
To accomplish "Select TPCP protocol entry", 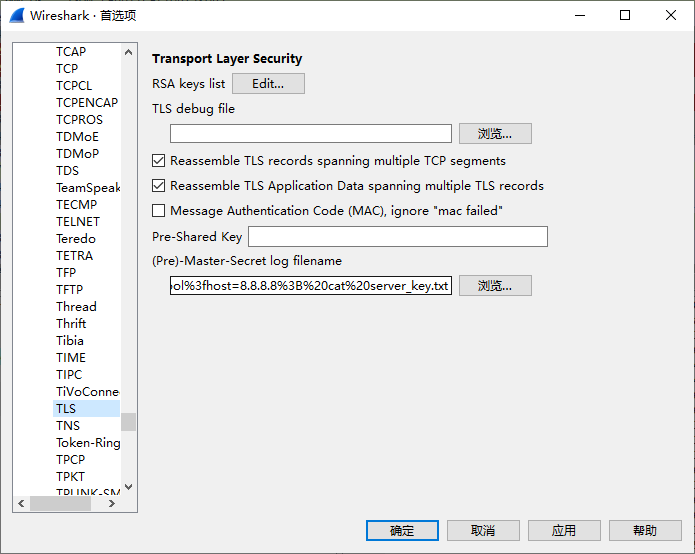I will (70, 460).
